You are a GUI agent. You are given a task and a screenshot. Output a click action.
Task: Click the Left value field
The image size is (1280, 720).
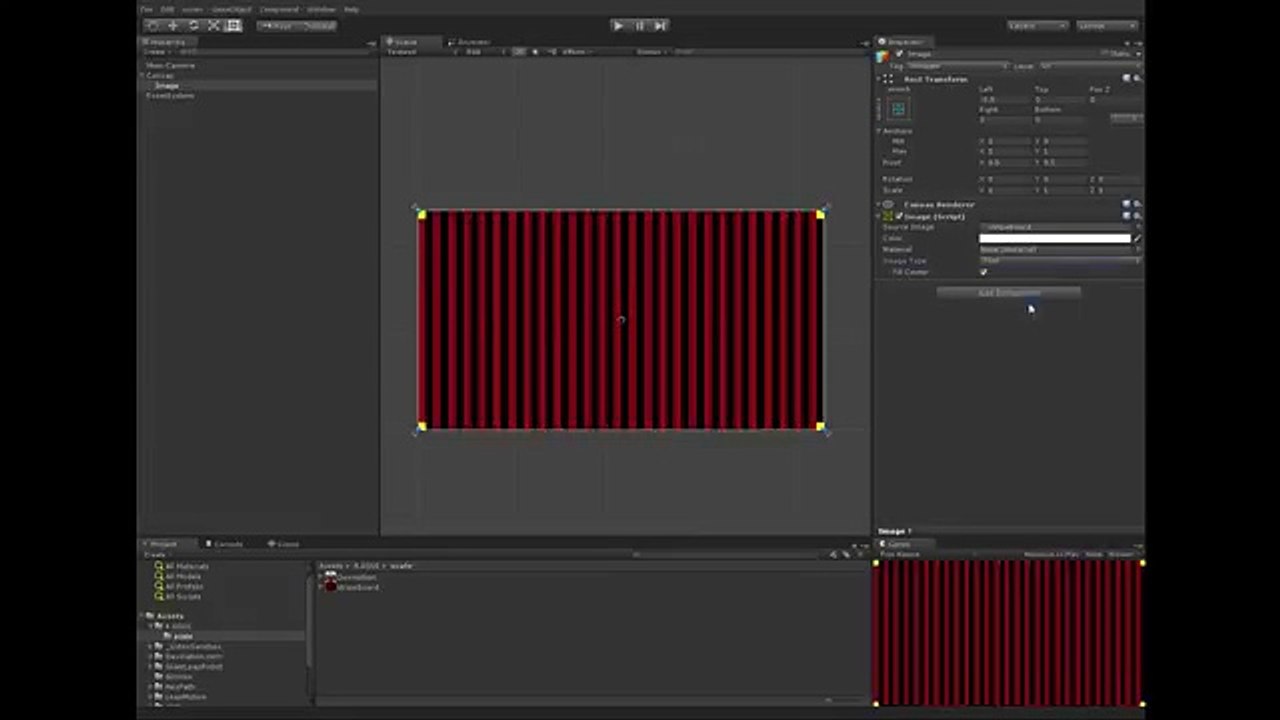coord(1003,100)
